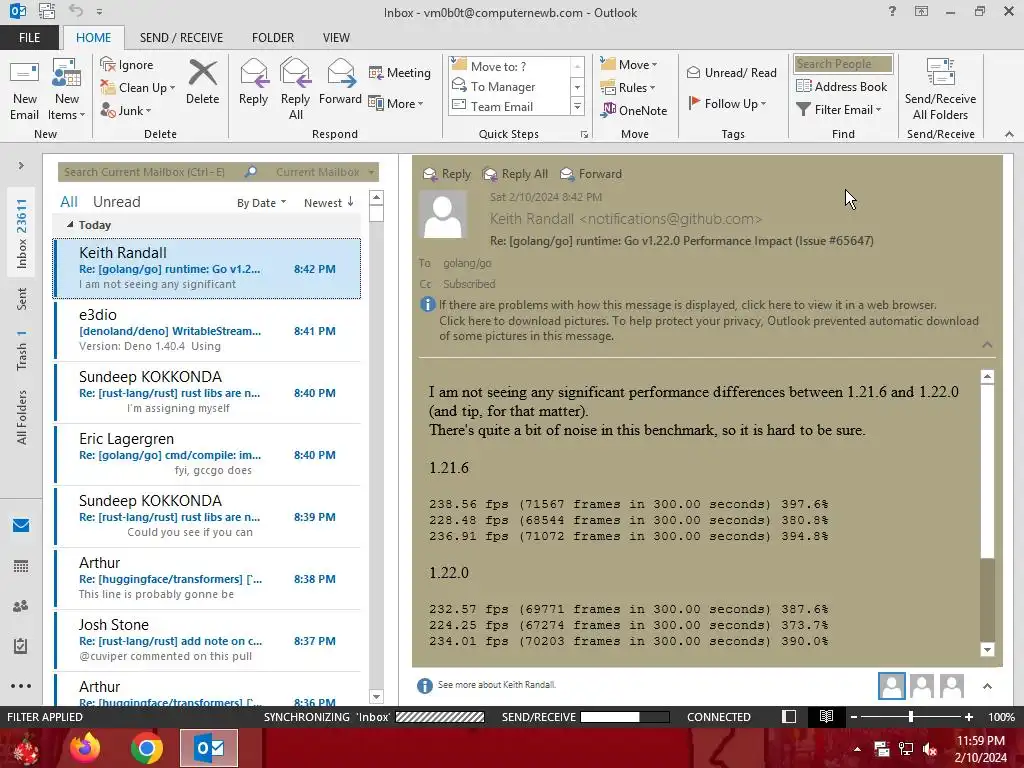Switch to the FOLDER tab
The image size is (1024, 768).
coord(273,38)
